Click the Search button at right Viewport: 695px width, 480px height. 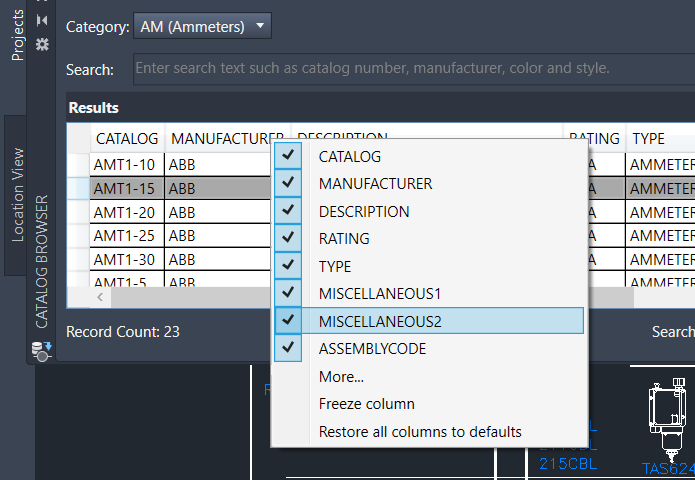[672, 332]
